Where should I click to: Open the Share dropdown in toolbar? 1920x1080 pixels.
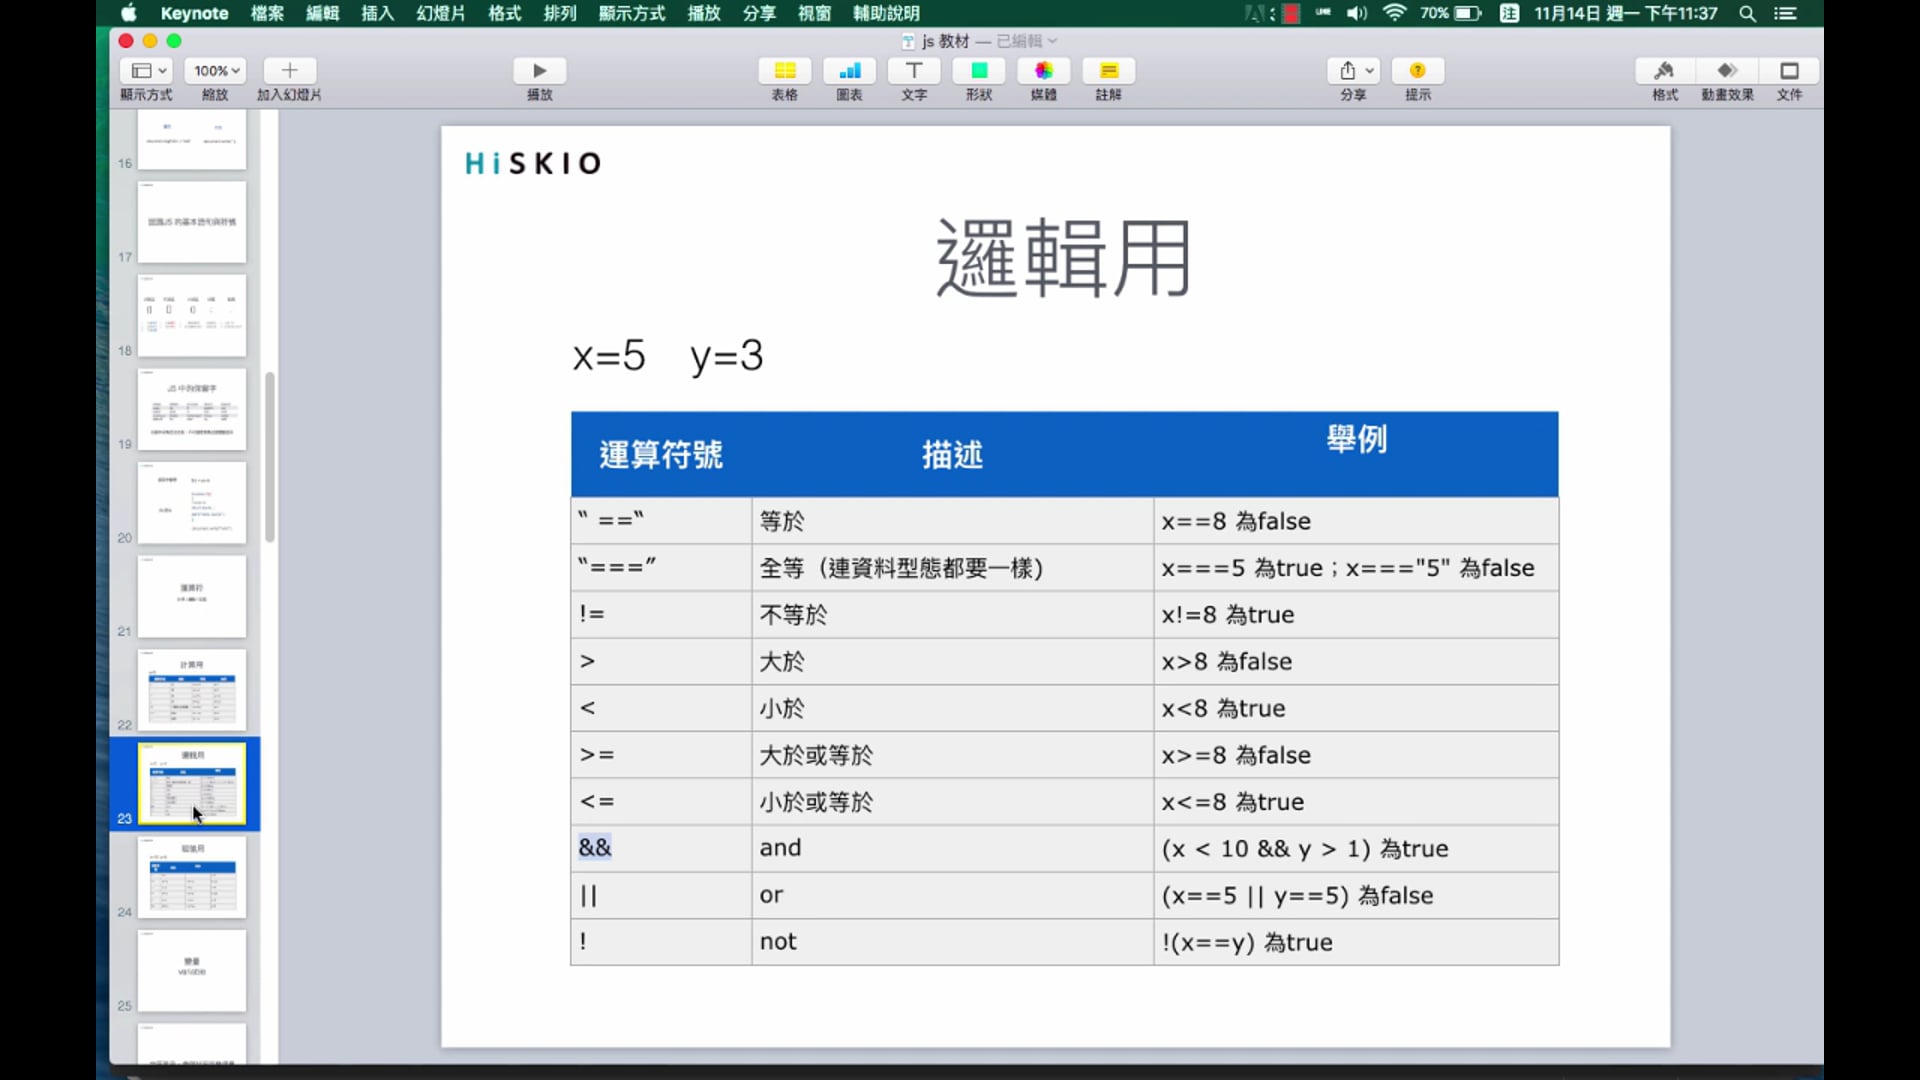(x=1354, y=71)
